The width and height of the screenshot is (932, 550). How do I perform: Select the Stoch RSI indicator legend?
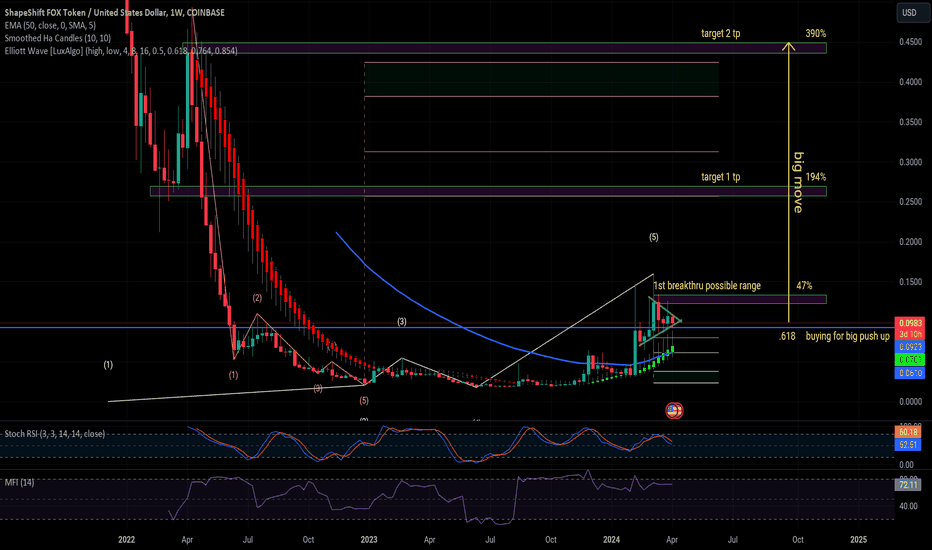(55, 434)
